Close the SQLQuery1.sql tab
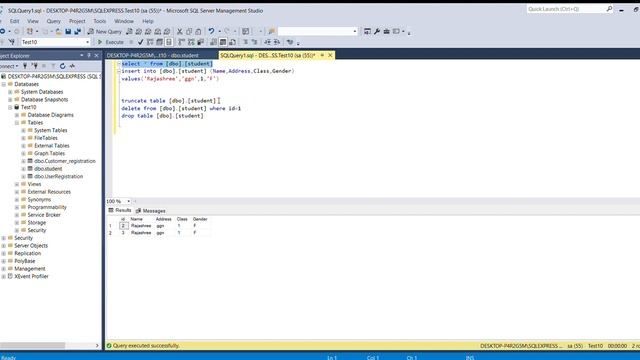640x360 pixels. coord(330,55)
